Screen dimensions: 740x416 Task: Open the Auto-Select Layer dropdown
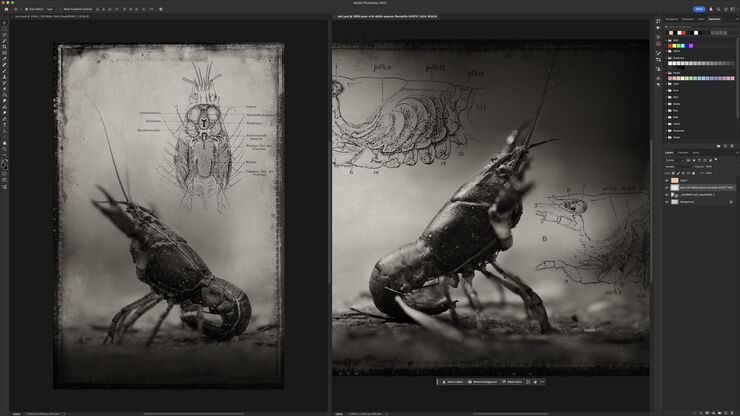point(52,8)
